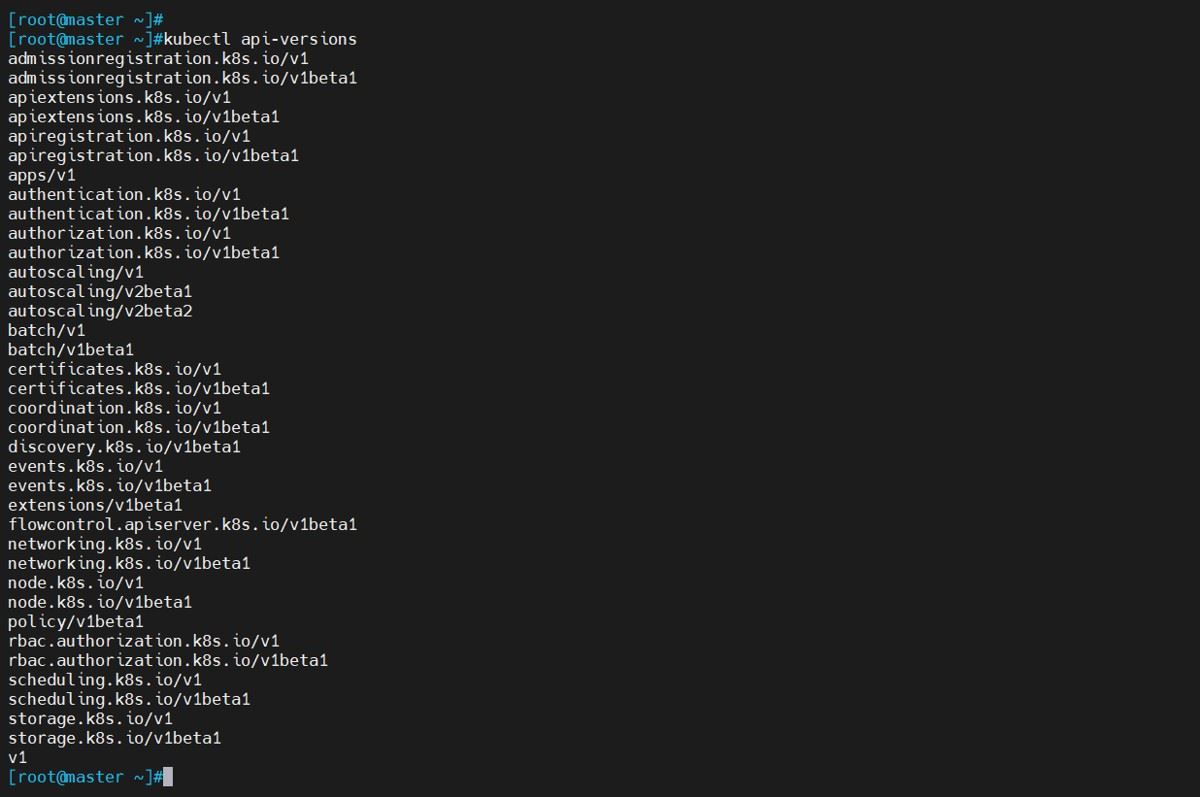Viewport: 1200px width, 797px height.
Task: Click the rbac.authorization.k8s.io/v1beta1 entry
Action: pyautogui.click(x=168, y=660)
